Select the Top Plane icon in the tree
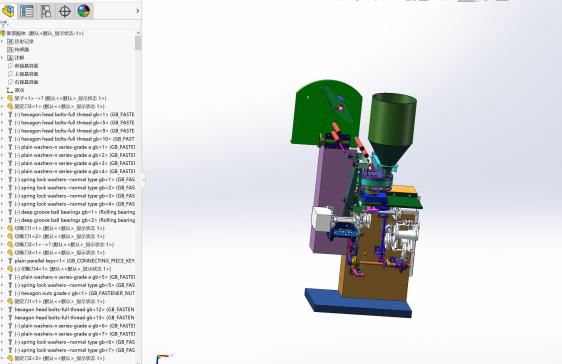 click(x=10, y=74)
